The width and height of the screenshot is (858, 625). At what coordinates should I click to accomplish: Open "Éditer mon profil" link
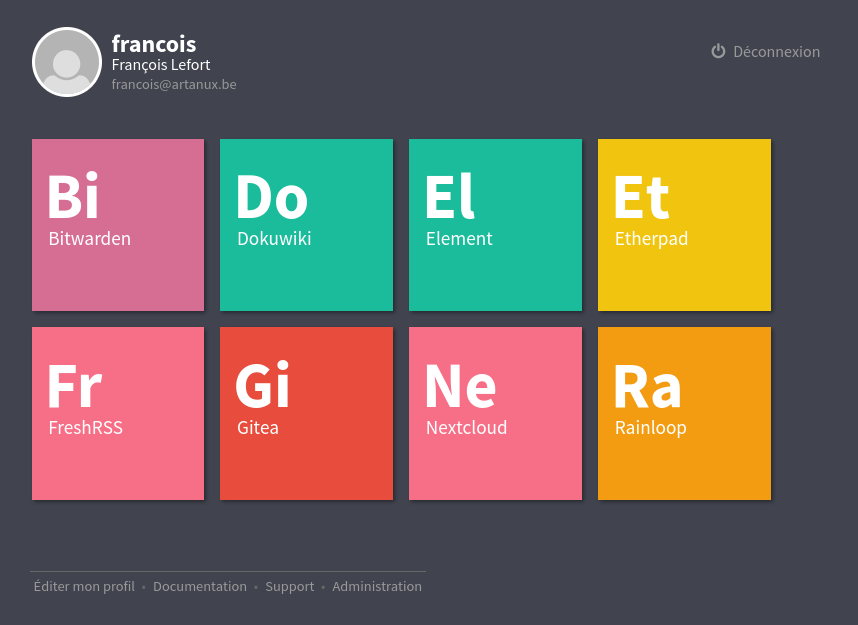[84, 587]
